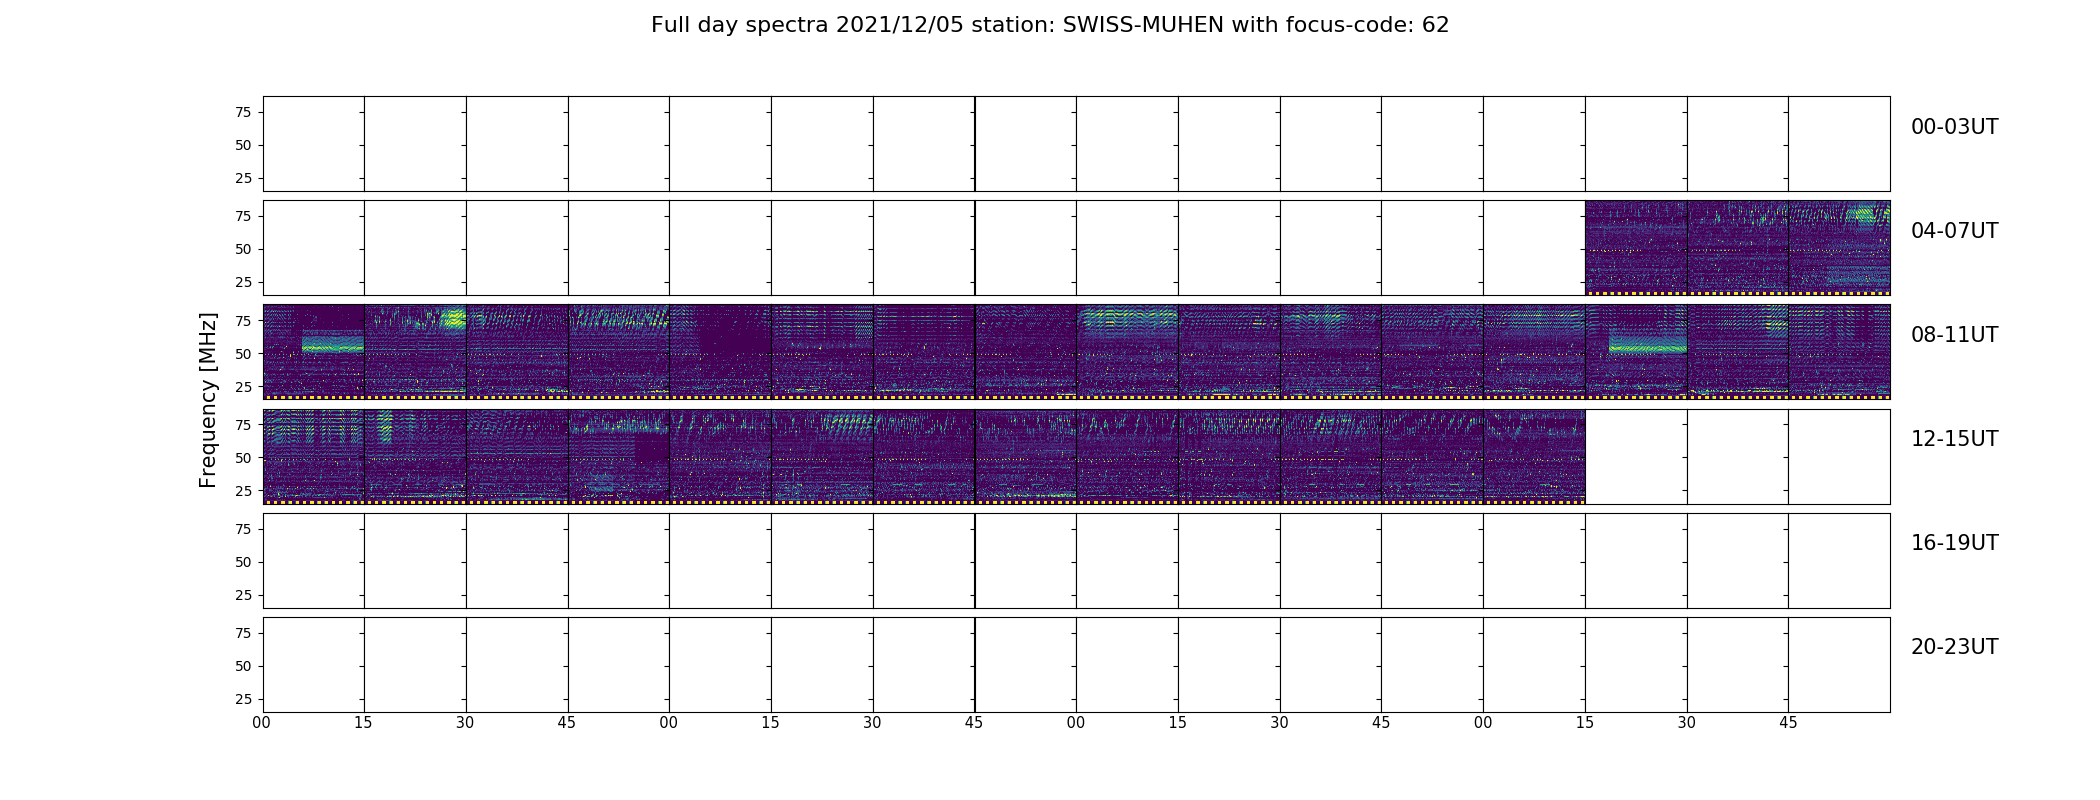
Task: Click the 'Frequency [MHz]' axis label
Action: [x=208, y=400]
